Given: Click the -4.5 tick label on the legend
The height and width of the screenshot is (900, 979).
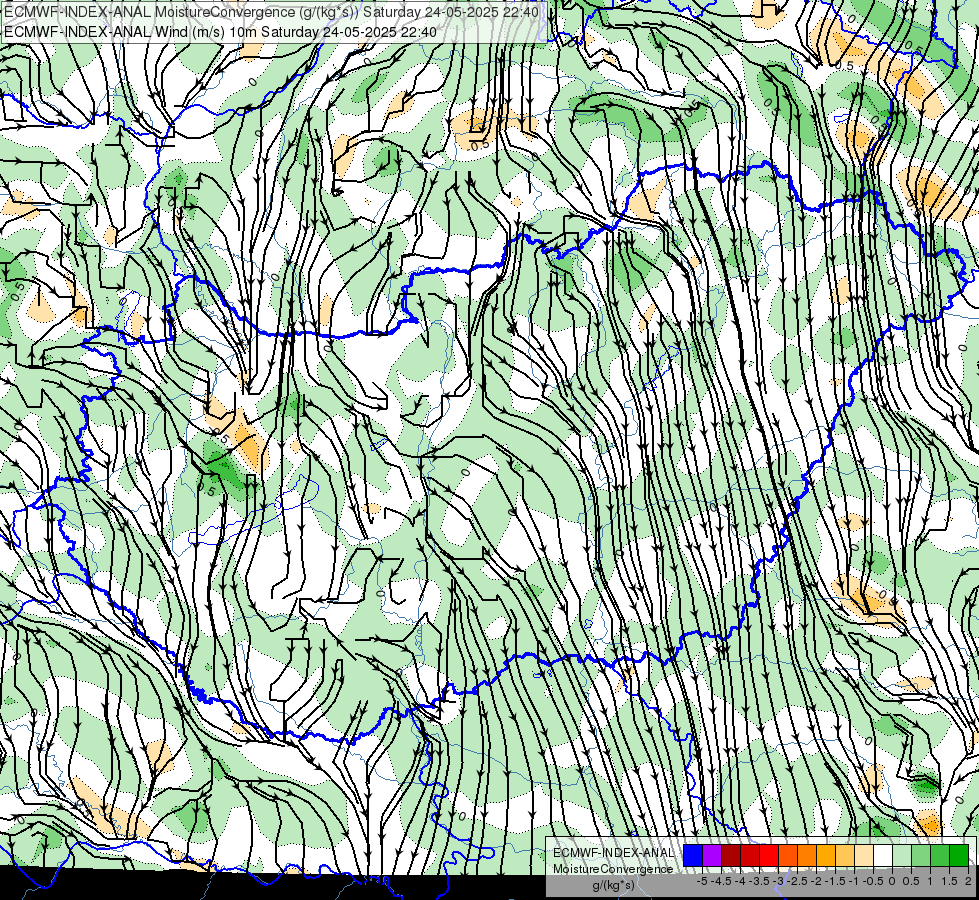Looking at the screenshot, I should 721,881.
